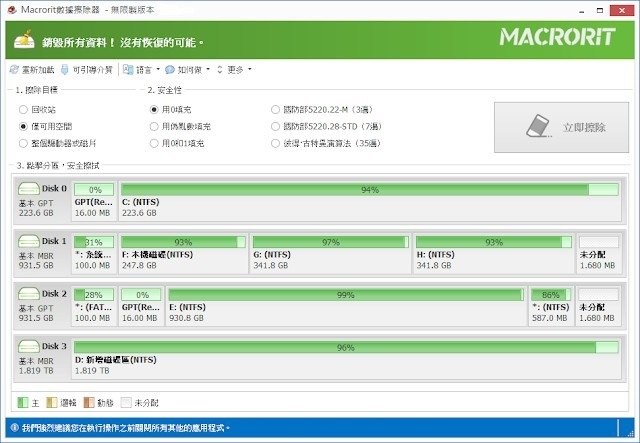Click the Disk 2 基本 GPT label
Image resolution: width=640 pixels, height=443 pixels.
click(x=36, y=308)
